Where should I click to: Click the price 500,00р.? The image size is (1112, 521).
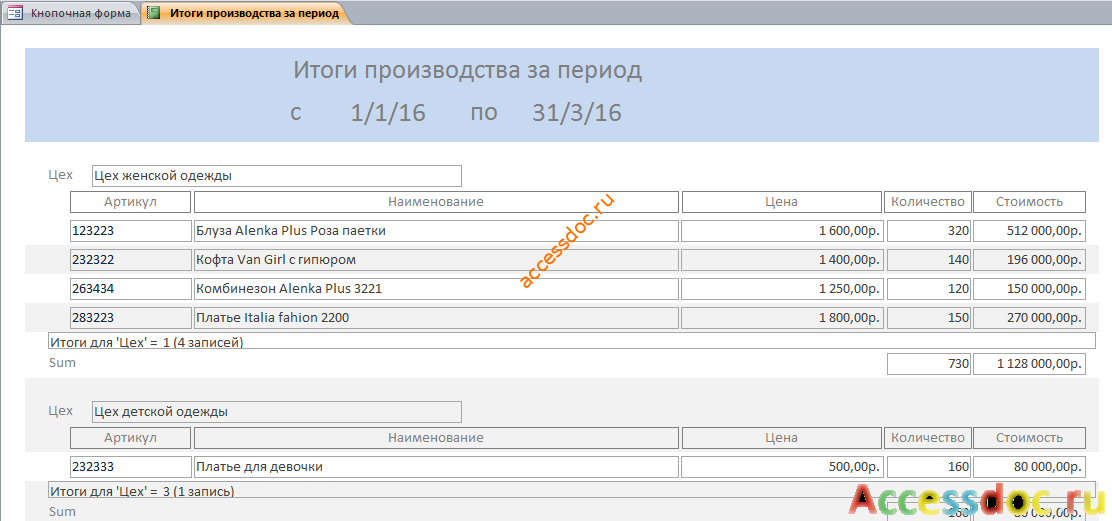click(782, 467)
